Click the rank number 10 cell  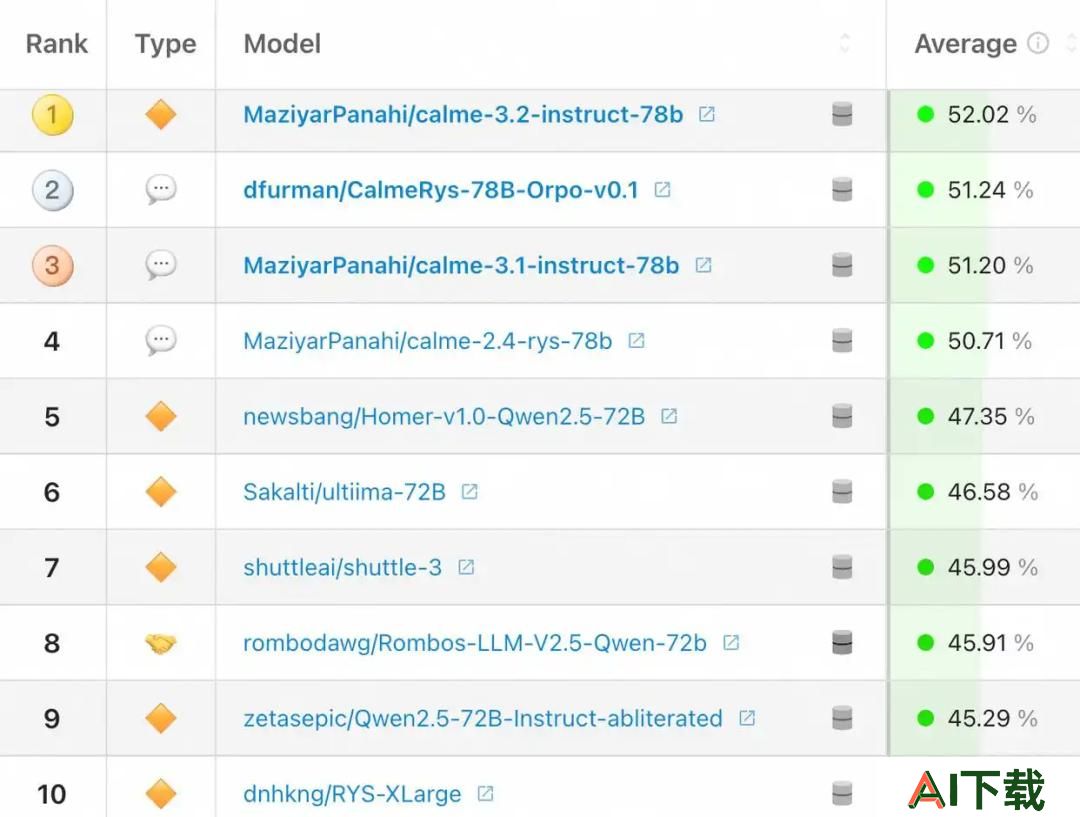[52, 794]
